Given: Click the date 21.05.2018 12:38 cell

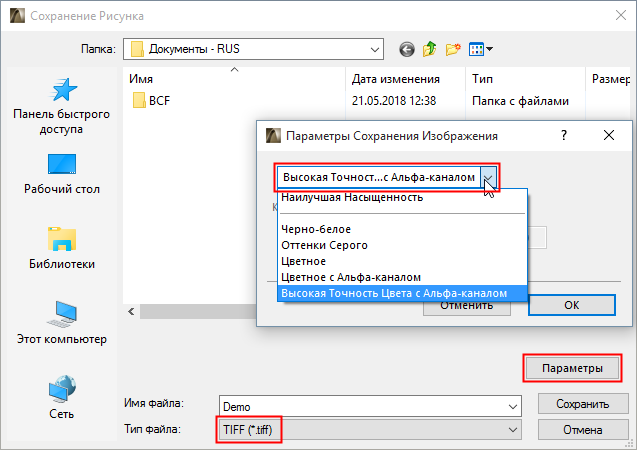Looking at the screenshot, I should (x=394, y=101).
